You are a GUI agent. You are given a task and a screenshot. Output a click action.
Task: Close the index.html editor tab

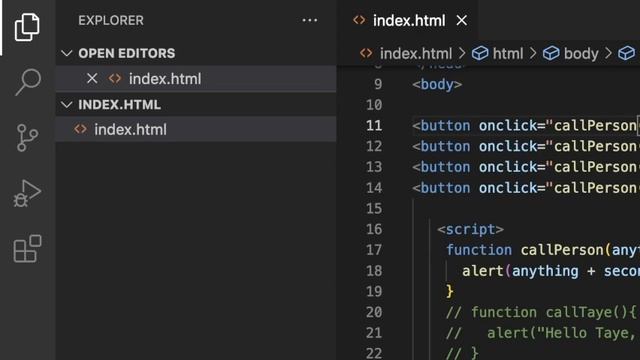[462, 20]
